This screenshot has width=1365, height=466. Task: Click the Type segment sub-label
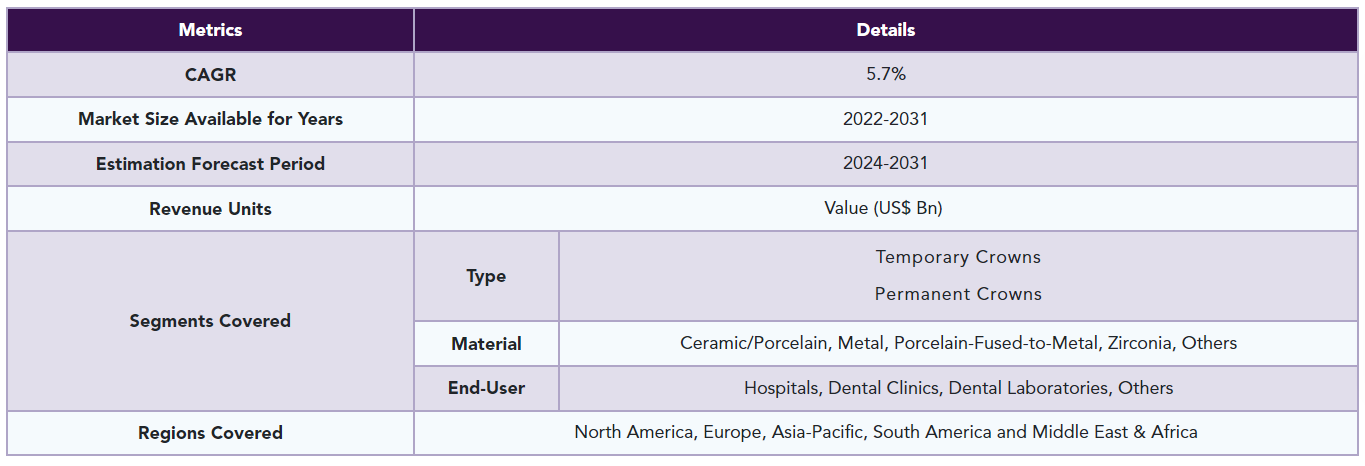[x=486, y=276]
